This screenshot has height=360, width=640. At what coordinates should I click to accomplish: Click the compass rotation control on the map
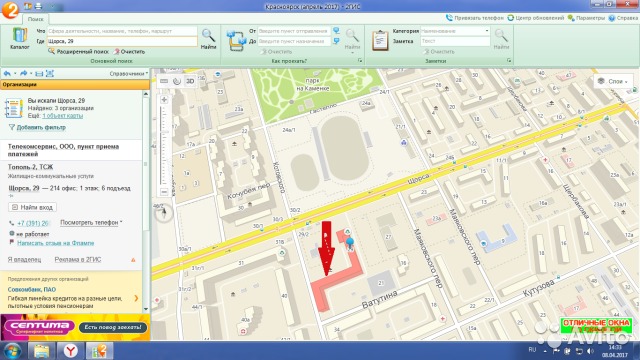(x=164, y=212)
